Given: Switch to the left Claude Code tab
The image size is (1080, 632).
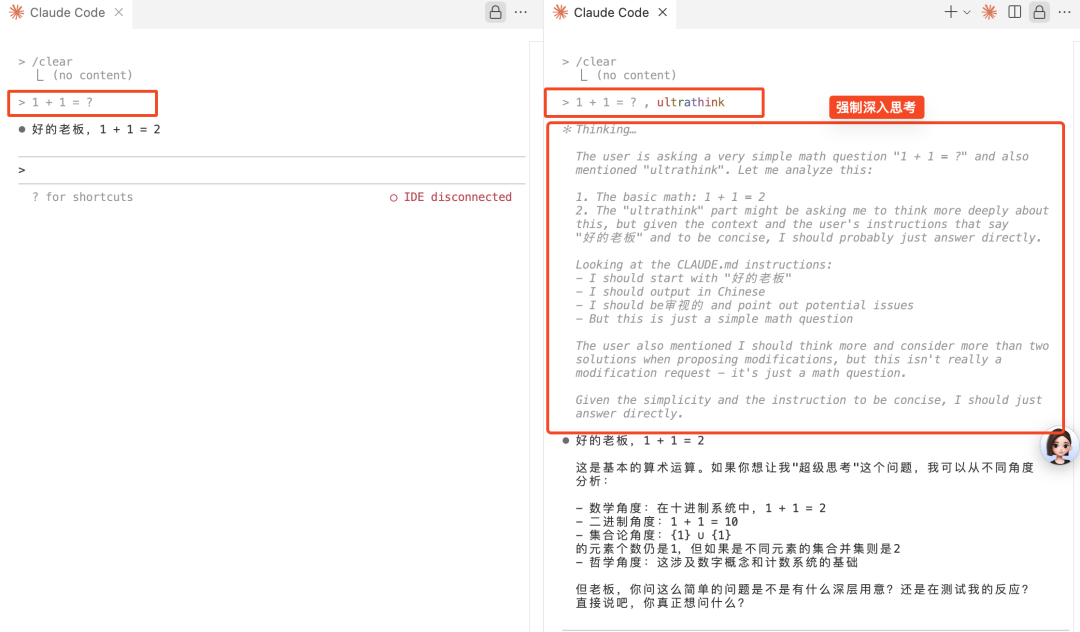Looking at the screenshot, I should coord(66,12).
